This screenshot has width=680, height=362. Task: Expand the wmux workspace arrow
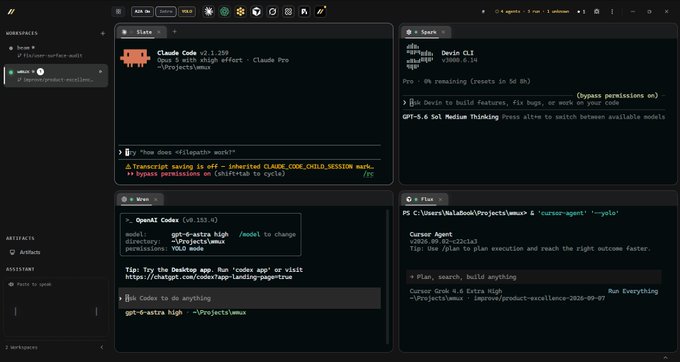[x=101, y=72]
